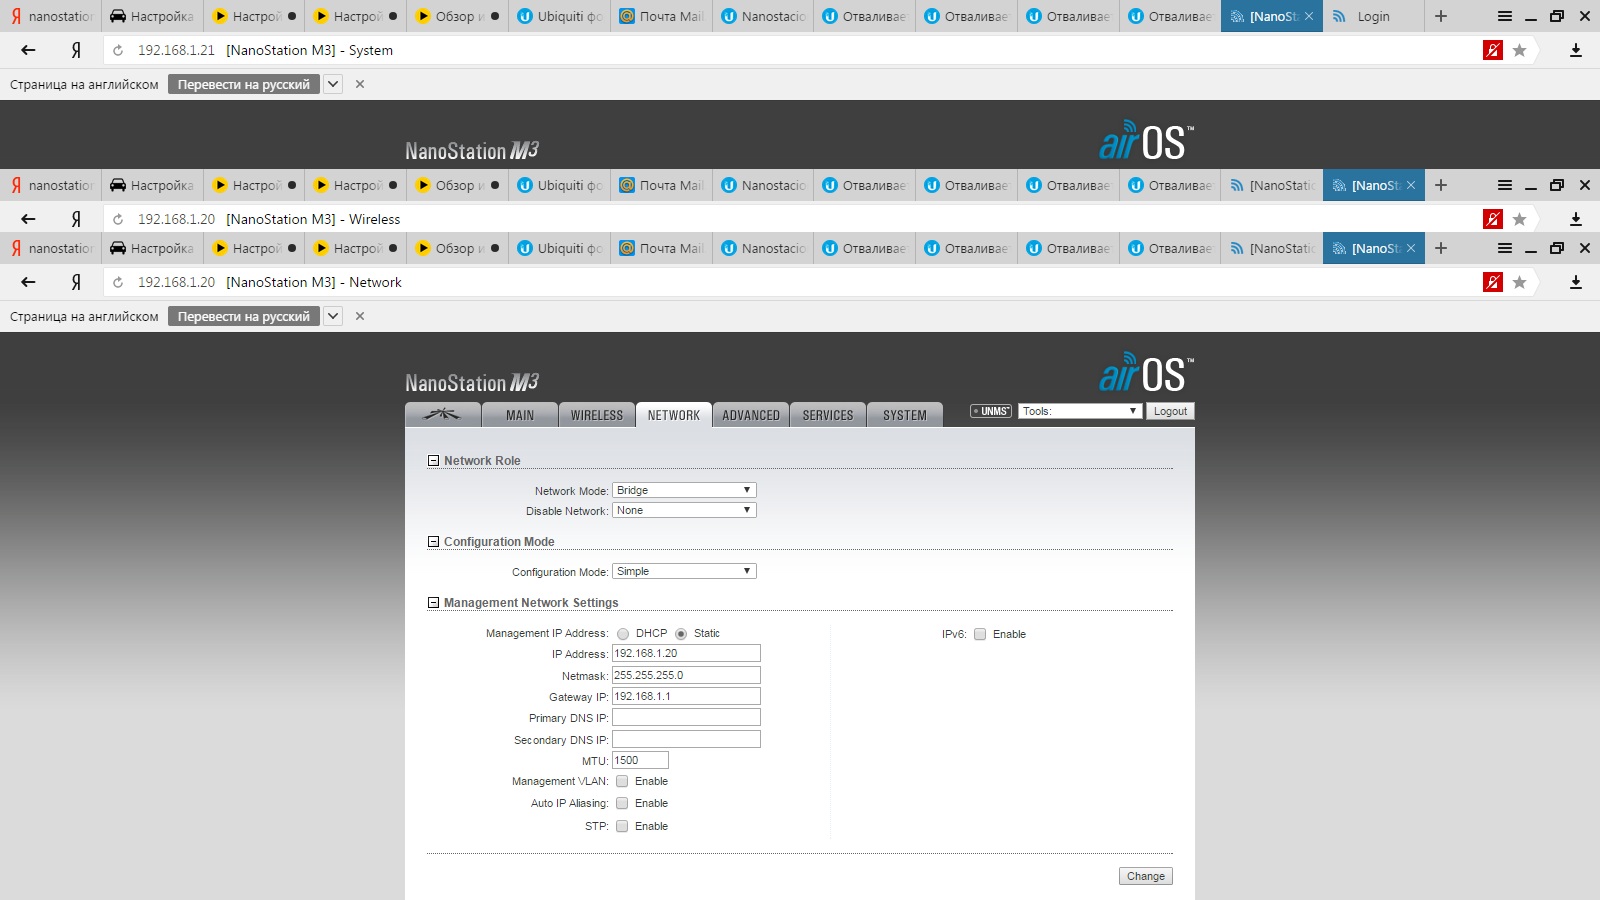Switch to the SERVICES tab
Screen dimensions: 1600x900
pyautogui.click(x=828, y=415)
